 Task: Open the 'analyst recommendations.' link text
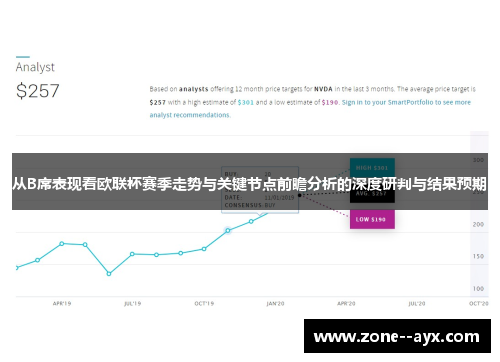[190, 115]
